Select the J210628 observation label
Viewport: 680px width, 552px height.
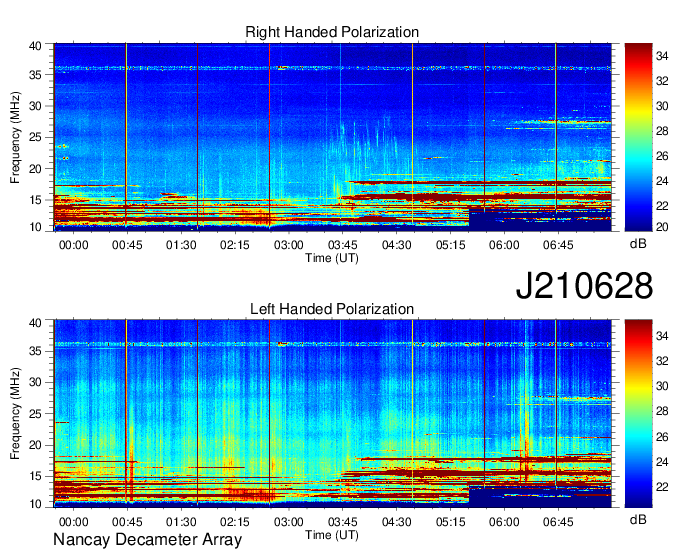[x=584, y=285]
